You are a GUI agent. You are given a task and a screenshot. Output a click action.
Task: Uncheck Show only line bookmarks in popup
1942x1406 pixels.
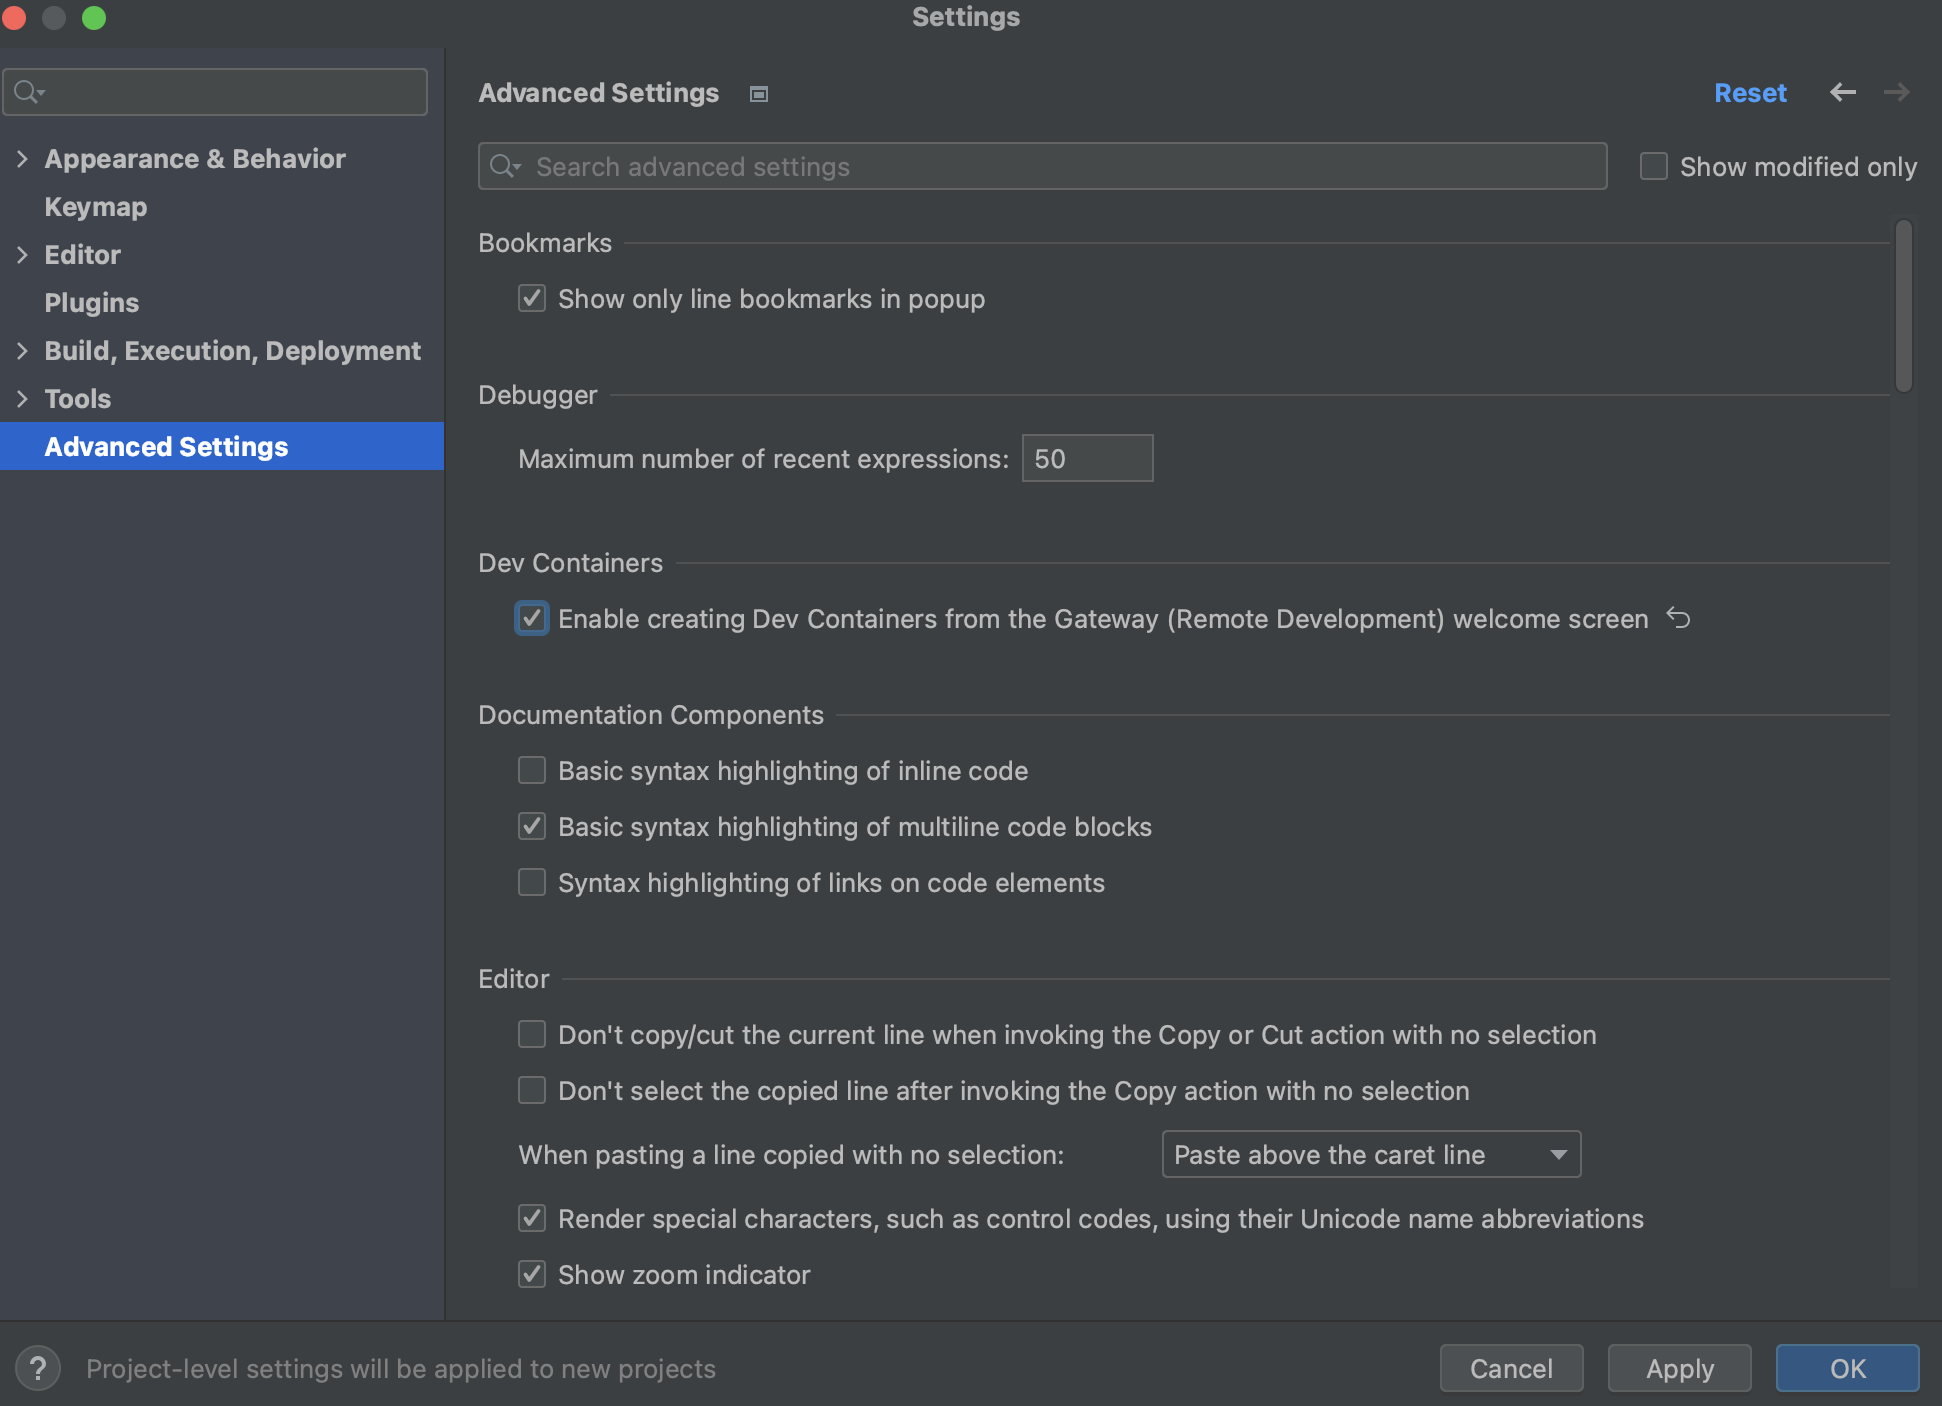pos(532,298)
